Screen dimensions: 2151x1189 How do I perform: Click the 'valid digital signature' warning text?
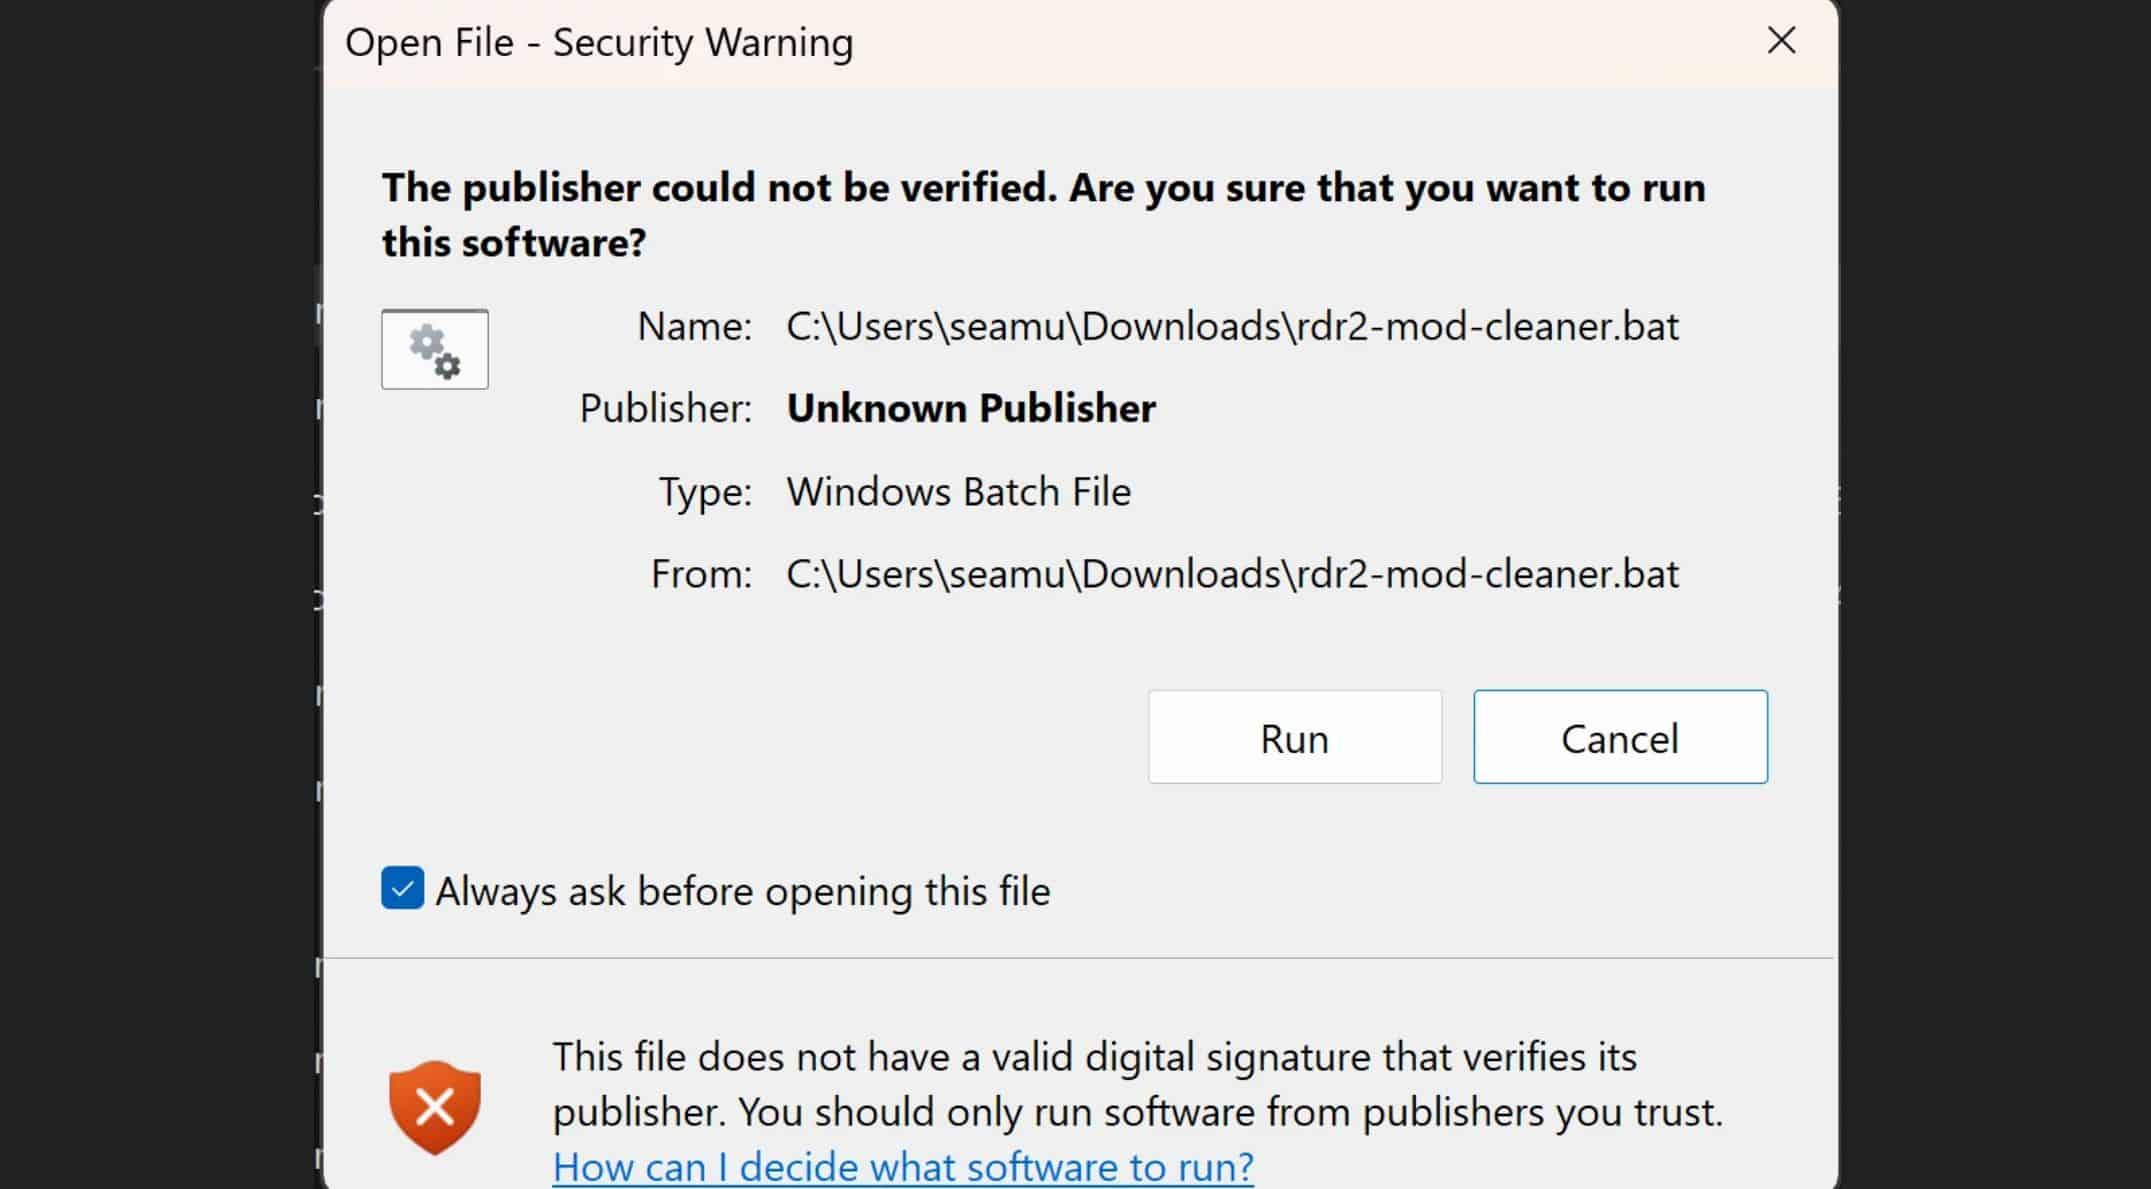pos(1094,1057)
